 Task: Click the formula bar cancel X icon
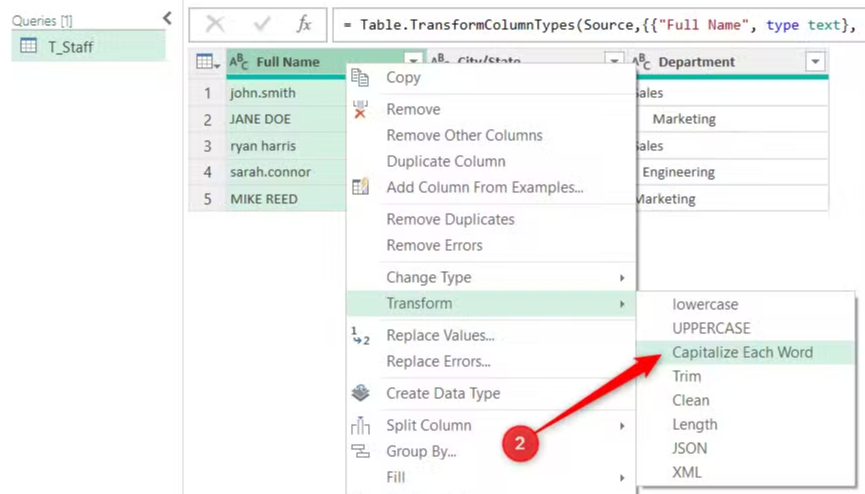point(215,24)
